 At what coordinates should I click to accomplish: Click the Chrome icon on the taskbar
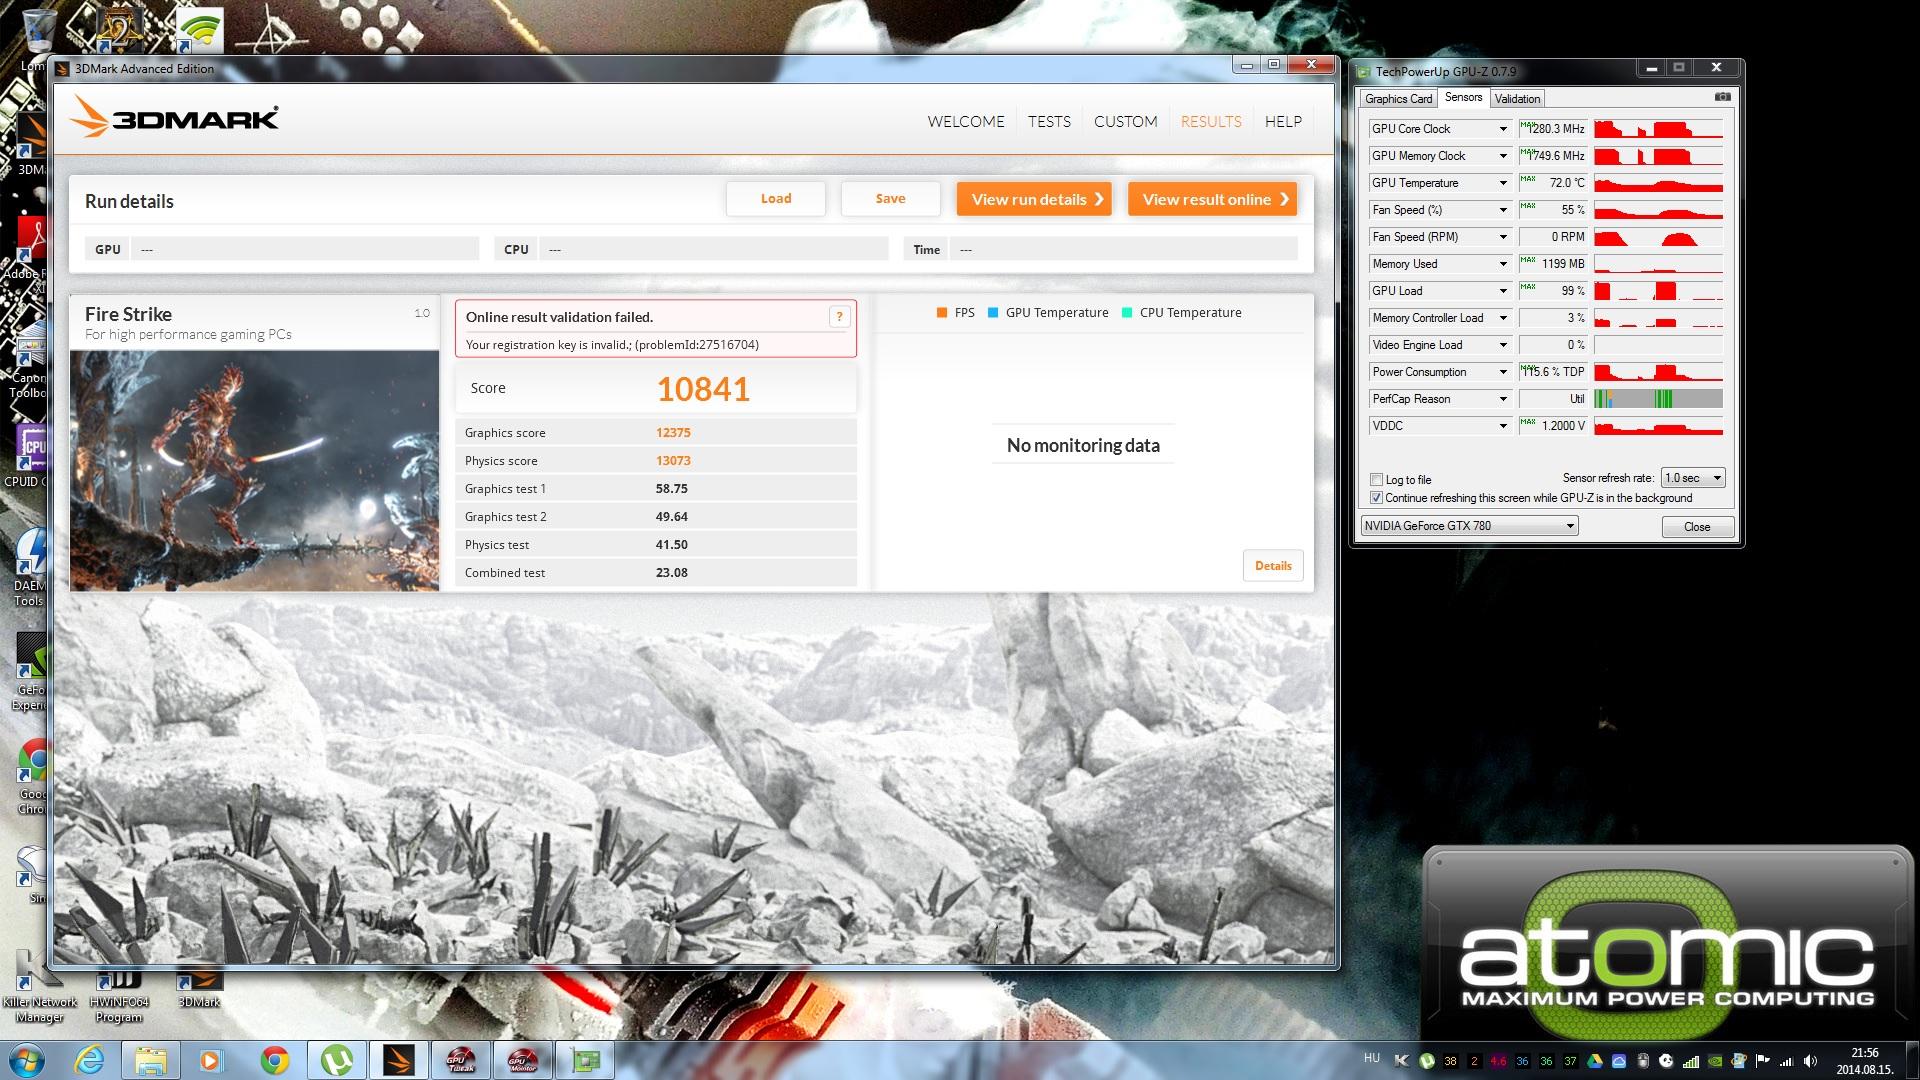[275, 1060]
